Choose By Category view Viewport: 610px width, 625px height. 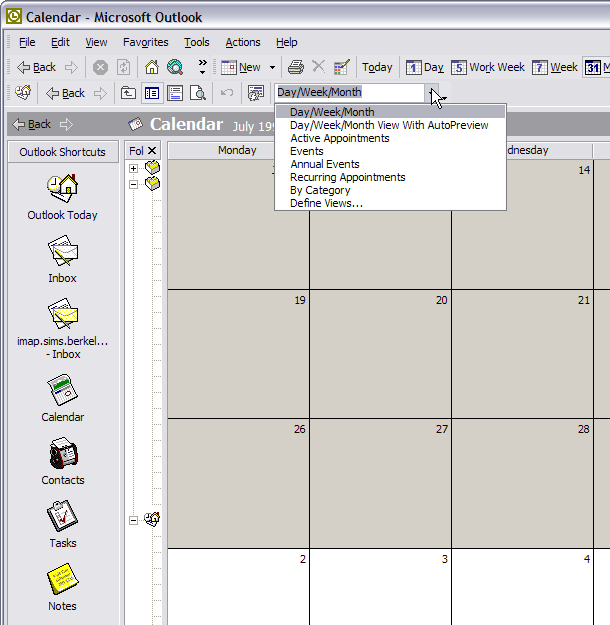(391, 190)
